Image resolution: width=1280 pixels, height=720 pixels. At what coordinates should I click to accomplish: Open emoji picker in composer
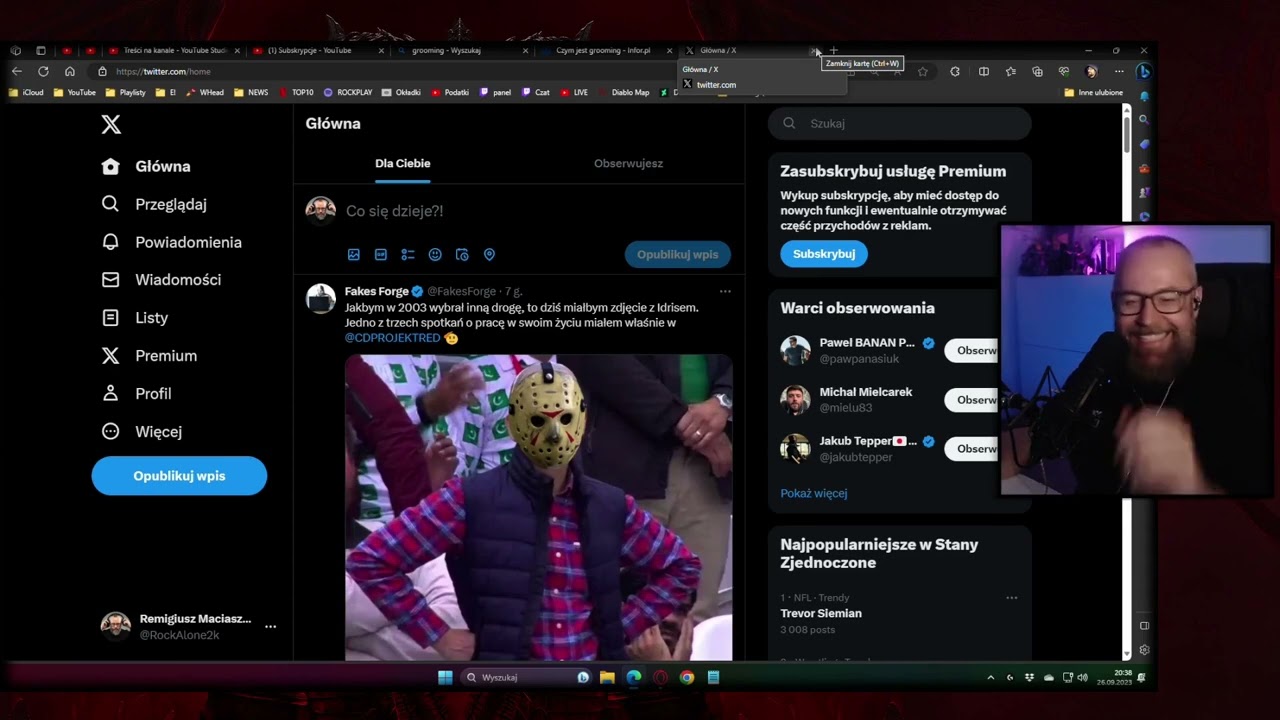(x=435, y=255)
